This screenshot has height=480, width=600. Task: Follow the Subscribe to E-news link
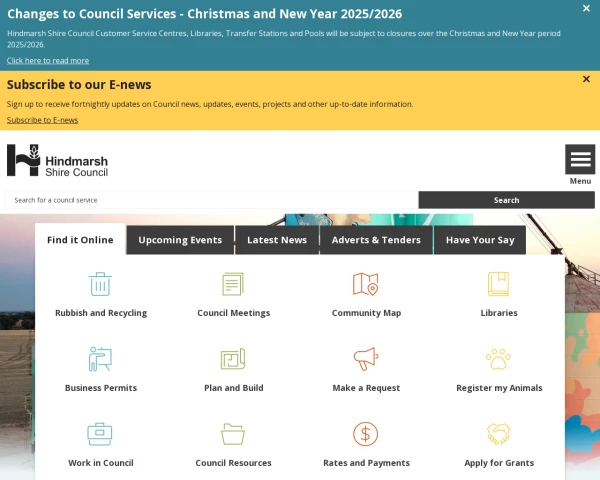click(x=42, y=120)
